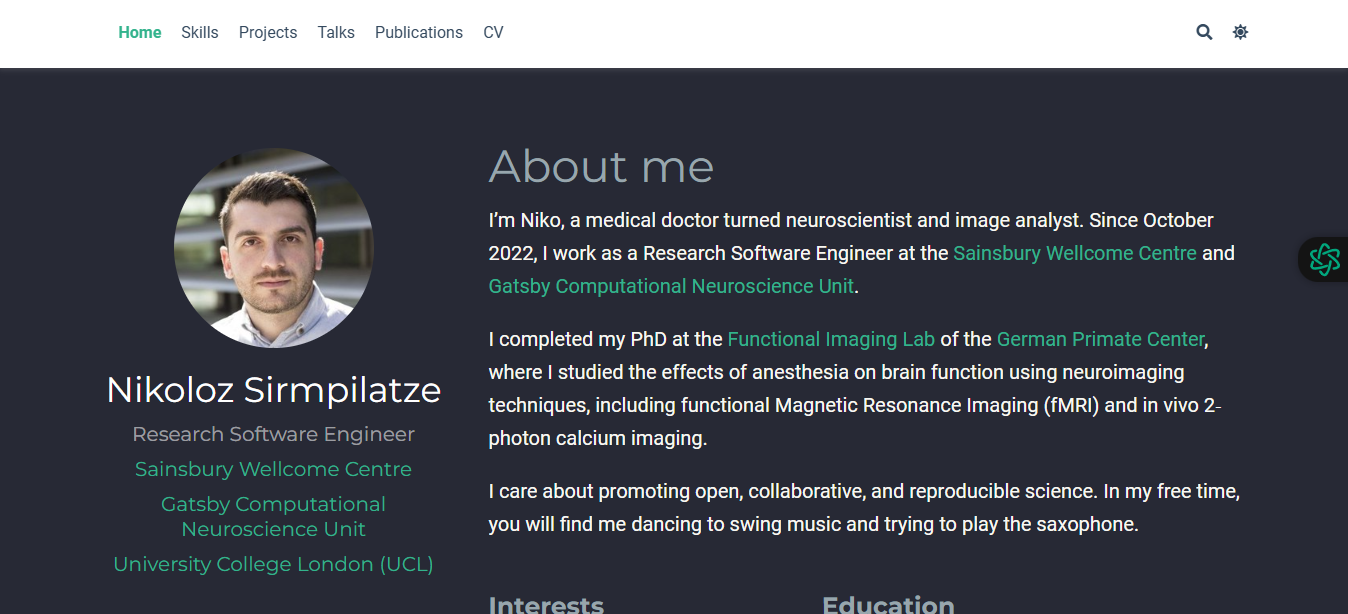Navigate to the Projects page
Screen dimensions: 1348x614
tap(268, 32)
